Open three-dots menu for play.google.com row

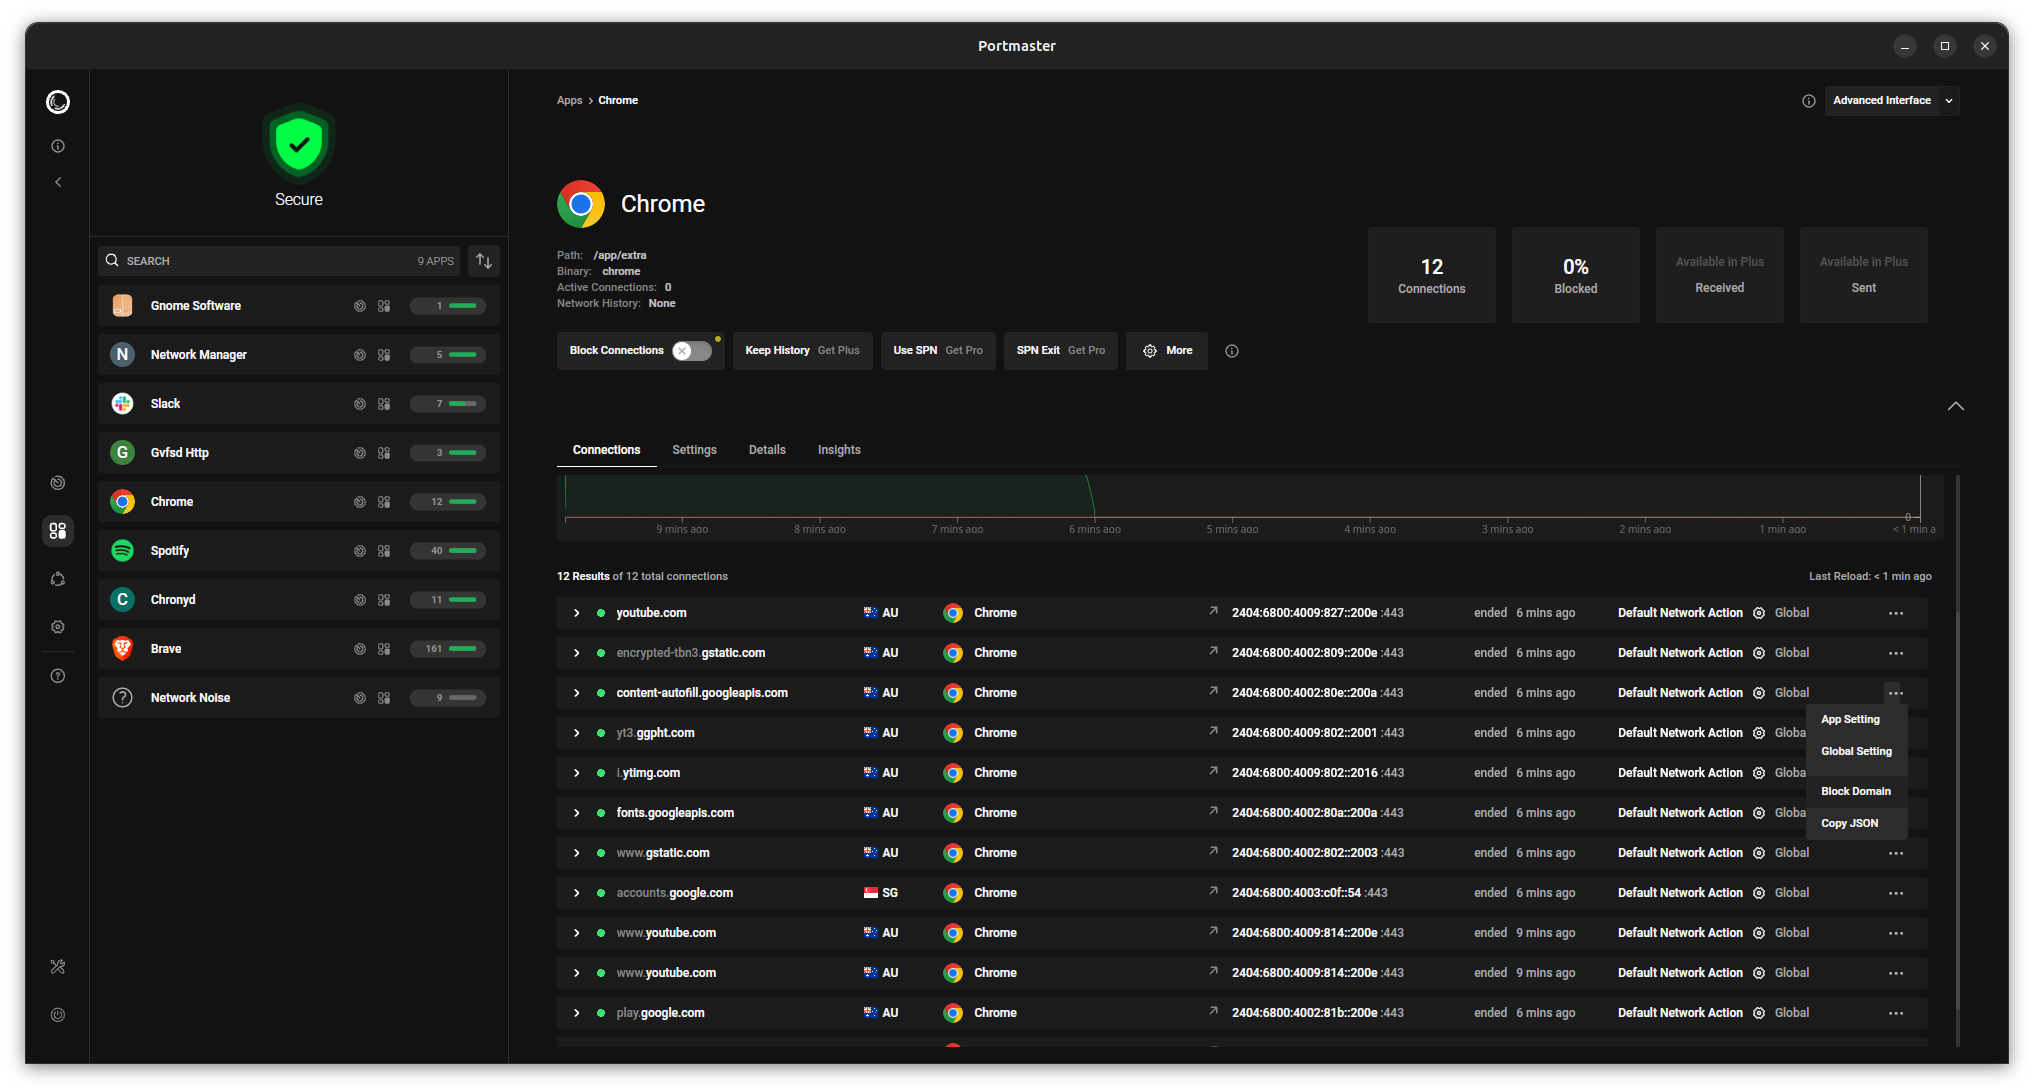1896,1013
